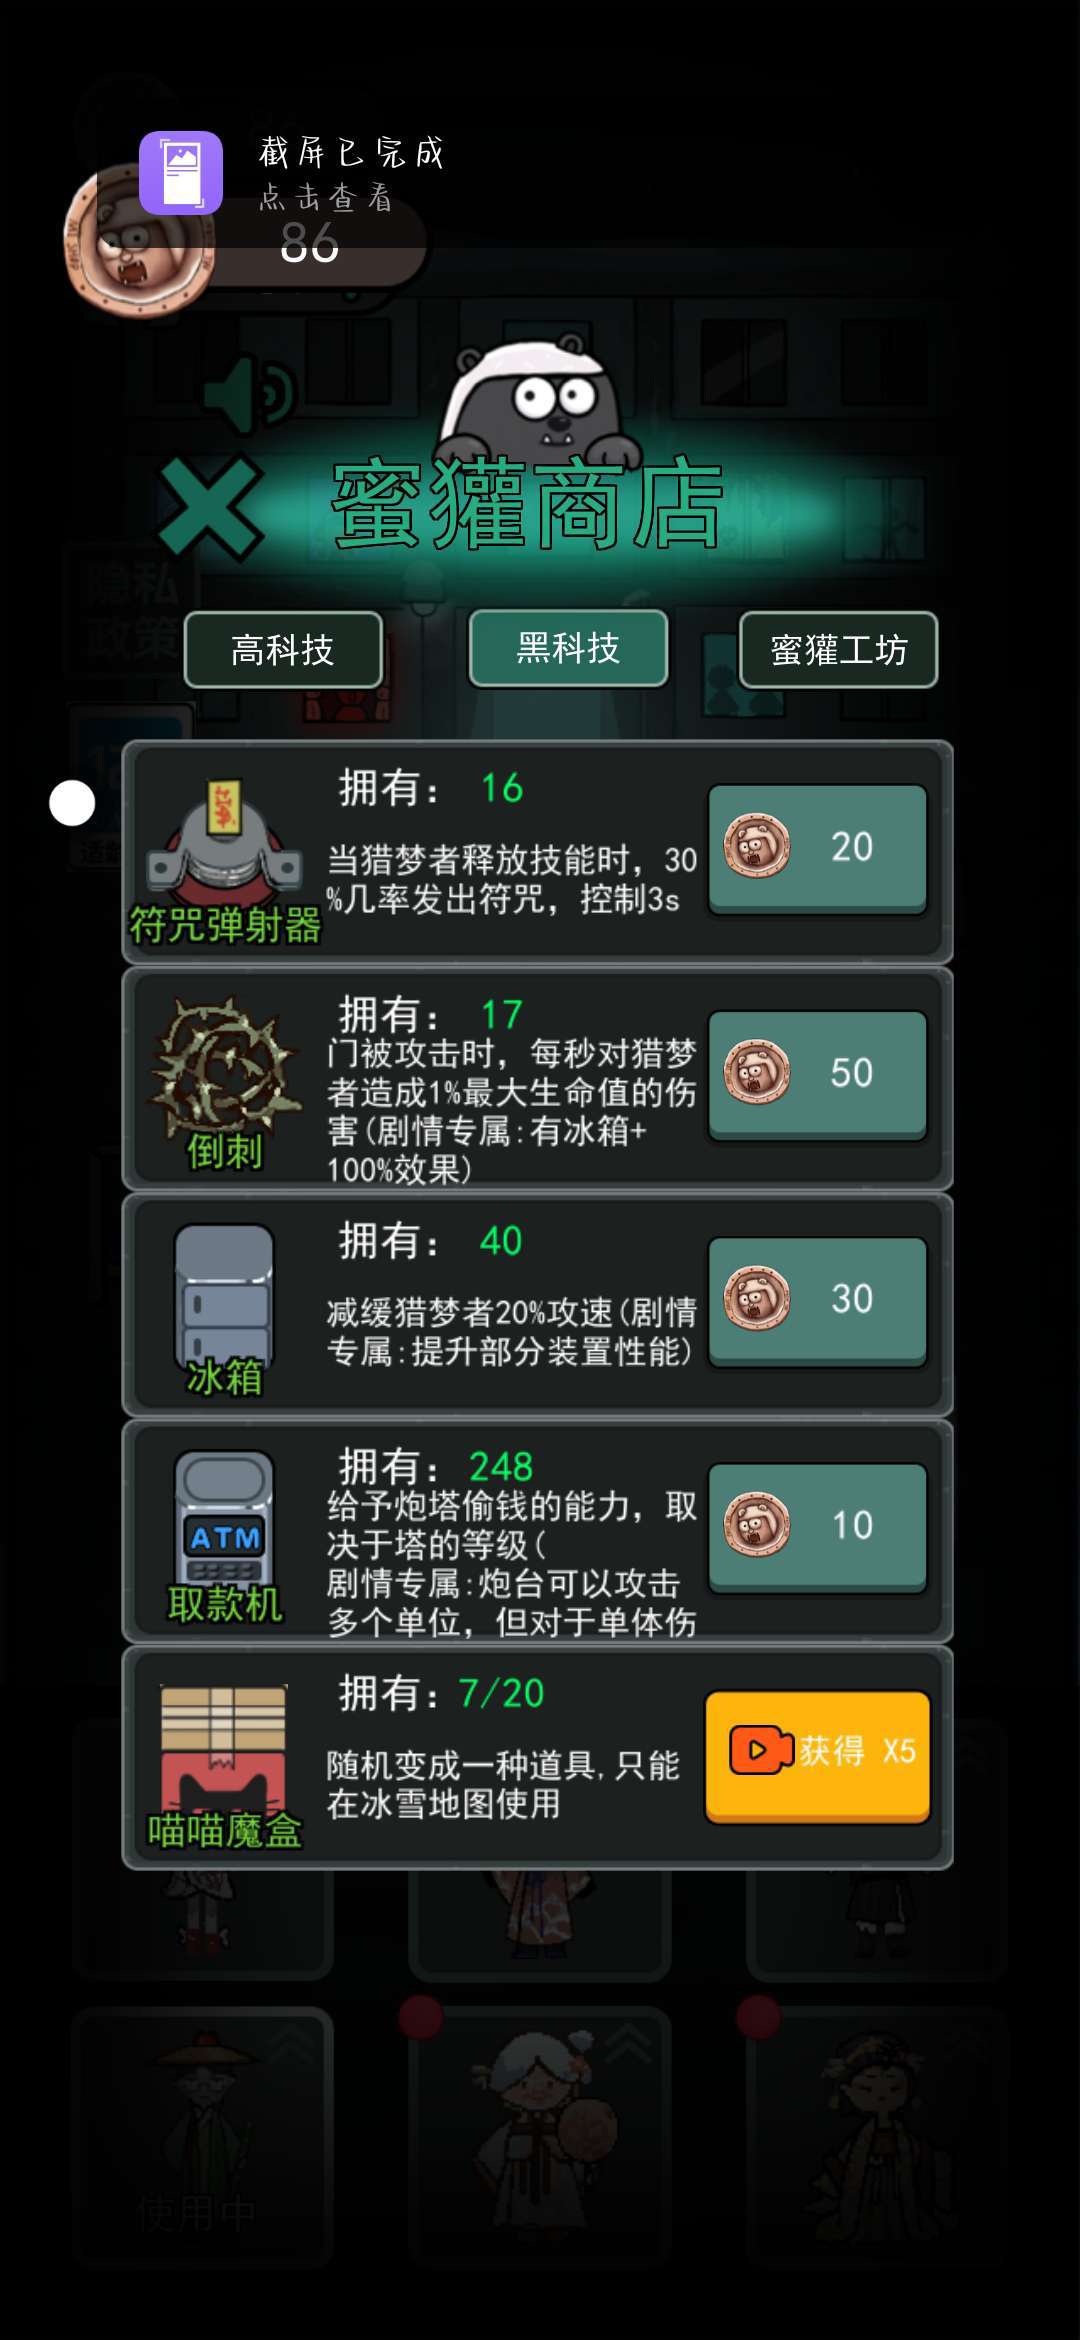Close the 蜜獾商店 shop with X

(x=210, y=507)
